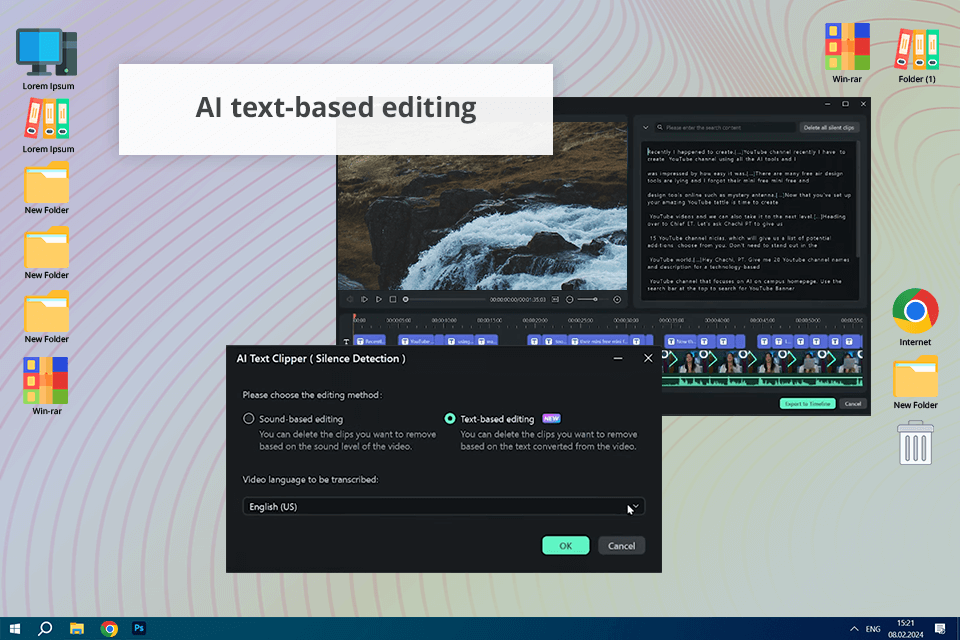This screenshot has width=960, height=640.
Task: Click the fit-to-window icon next to timecode
Action: 555,299
